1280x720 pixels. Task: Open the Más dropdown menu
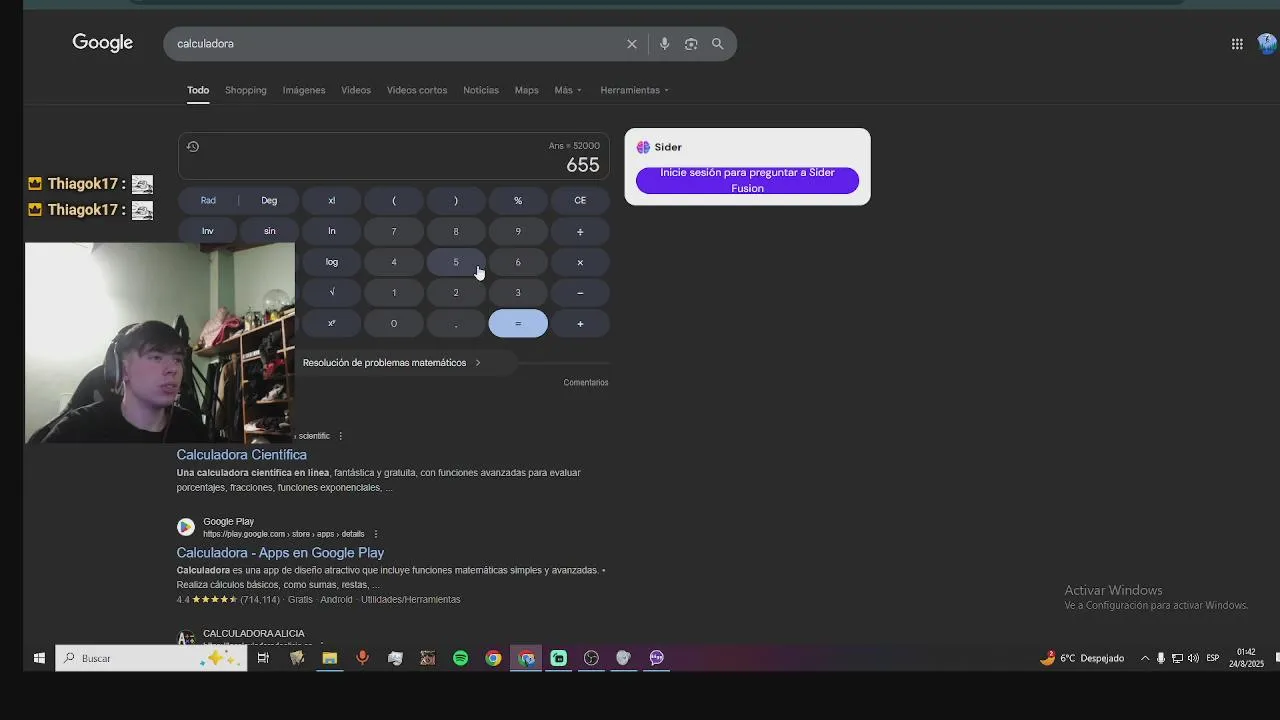568,90
